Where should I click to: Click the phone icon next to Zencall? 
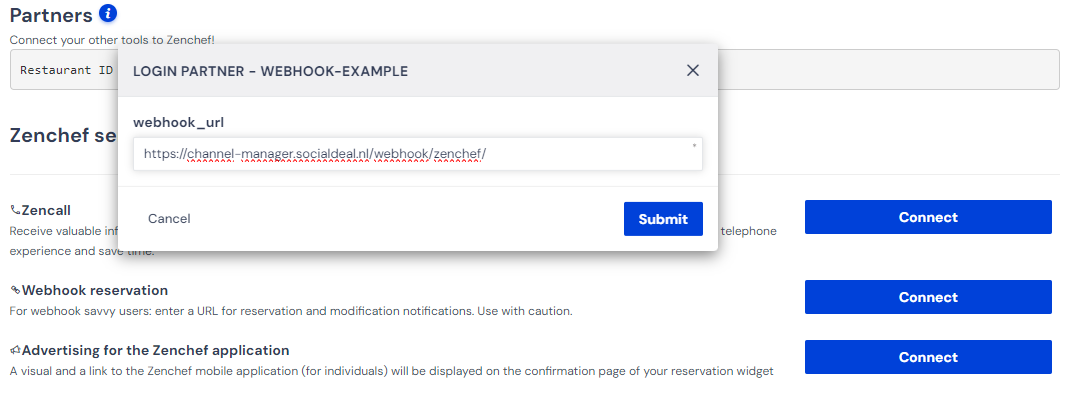pos(15,210)
